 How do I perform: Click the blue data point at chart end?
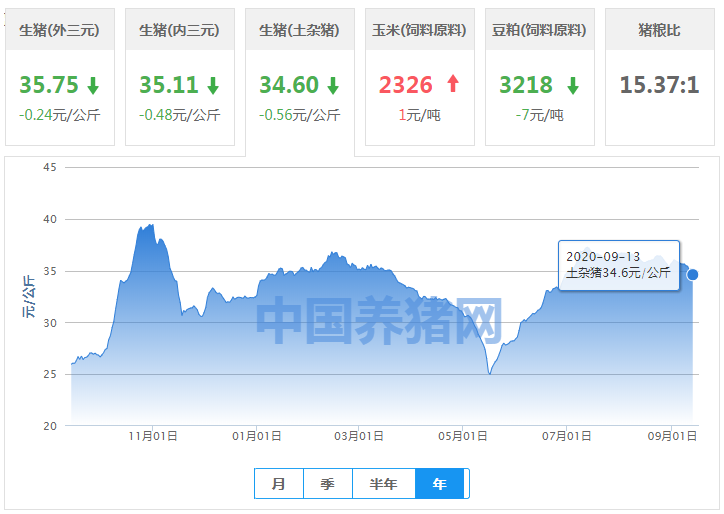(x=692, y=275)
